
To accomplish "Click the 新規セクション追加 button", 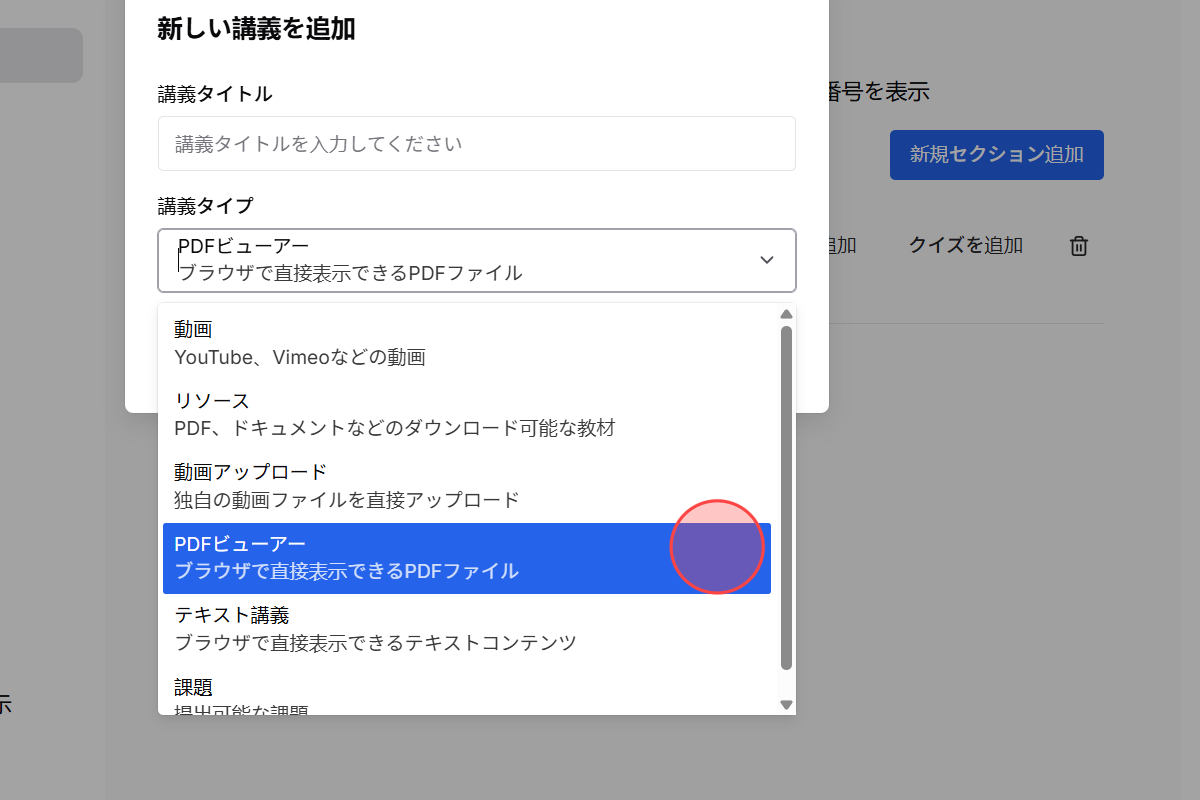I will (996, 155).
